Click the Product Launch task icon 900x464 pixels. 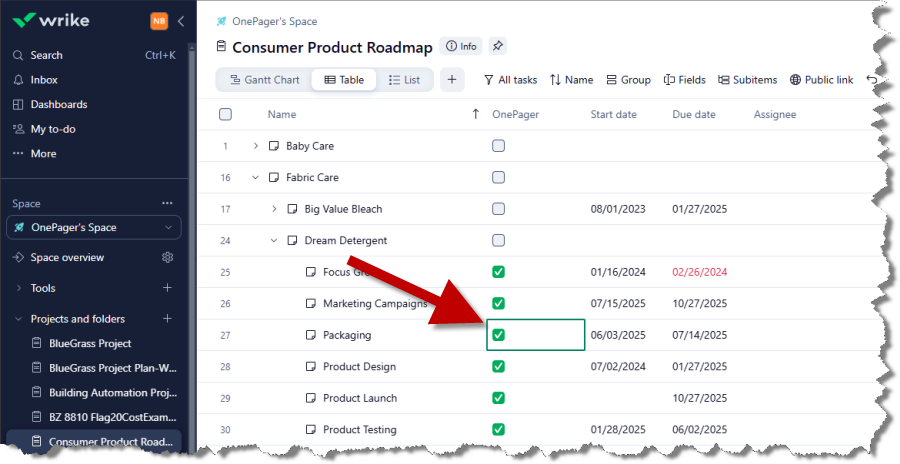[x=311, y=398]
